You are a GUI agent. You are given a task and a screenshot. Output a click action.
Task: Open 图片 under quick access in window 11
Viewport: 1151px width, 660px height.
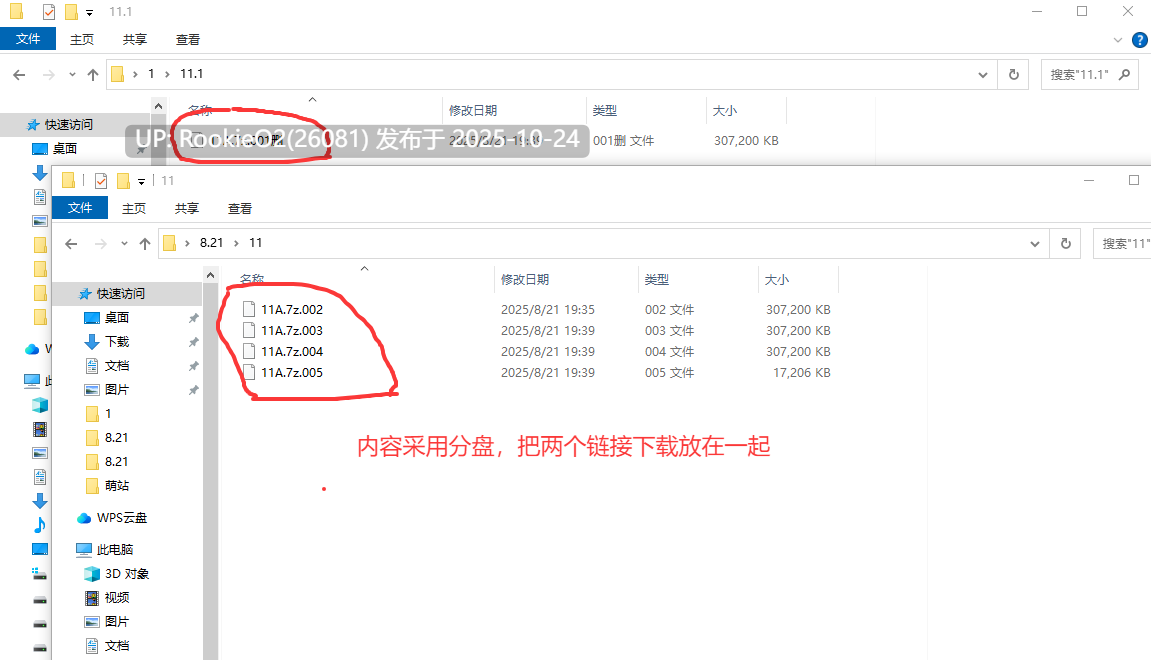117,390
